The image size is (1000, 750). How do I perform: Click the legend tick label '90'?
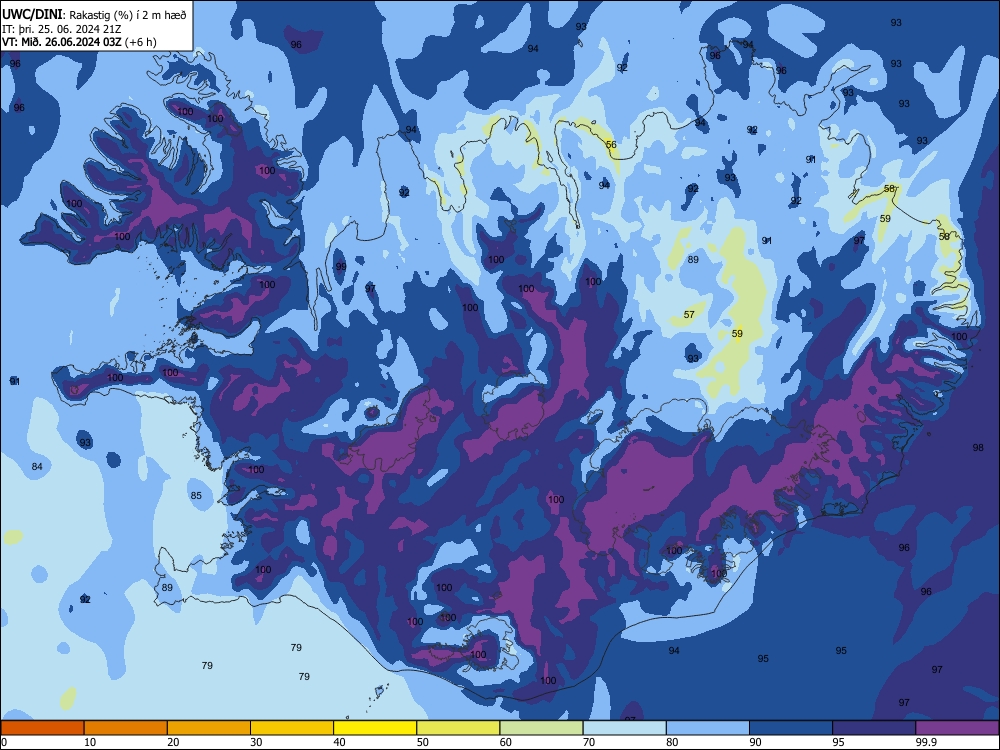[x=755, y=742]
